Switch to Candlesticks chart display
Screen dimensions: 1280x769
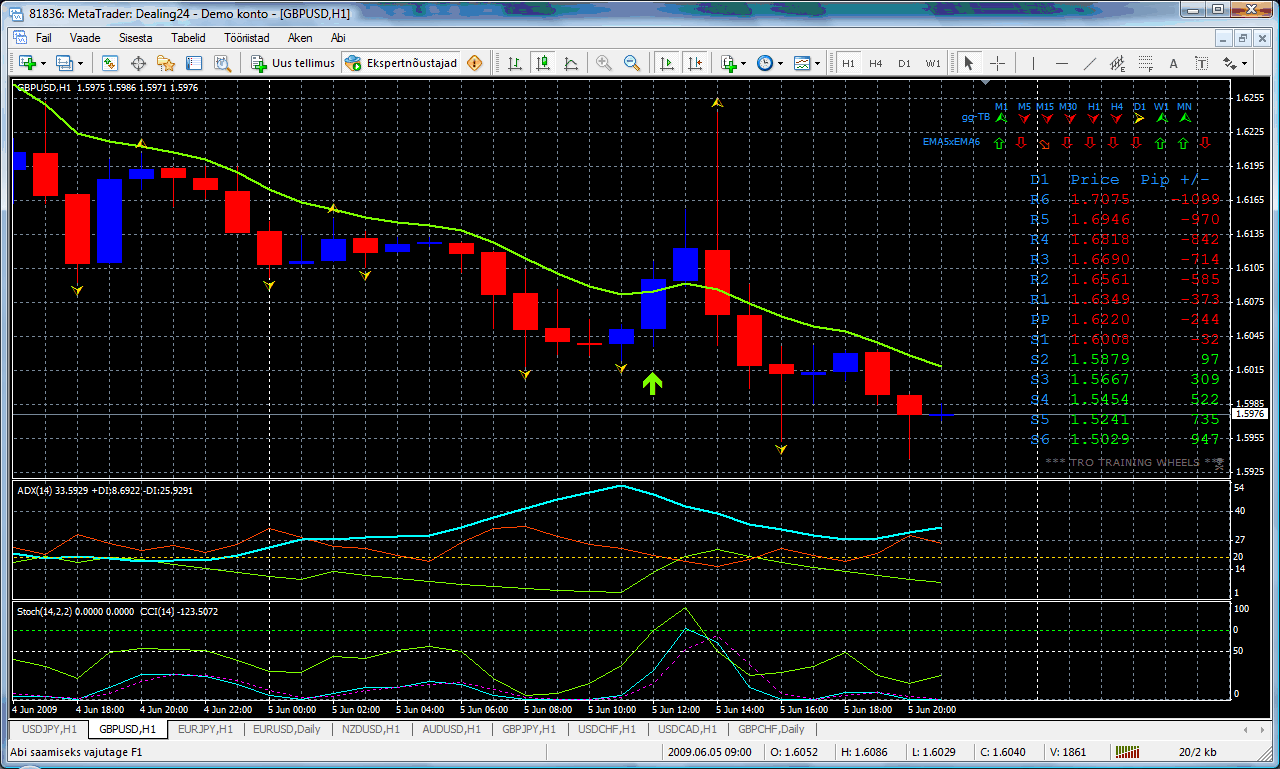[x=543, y=63]
